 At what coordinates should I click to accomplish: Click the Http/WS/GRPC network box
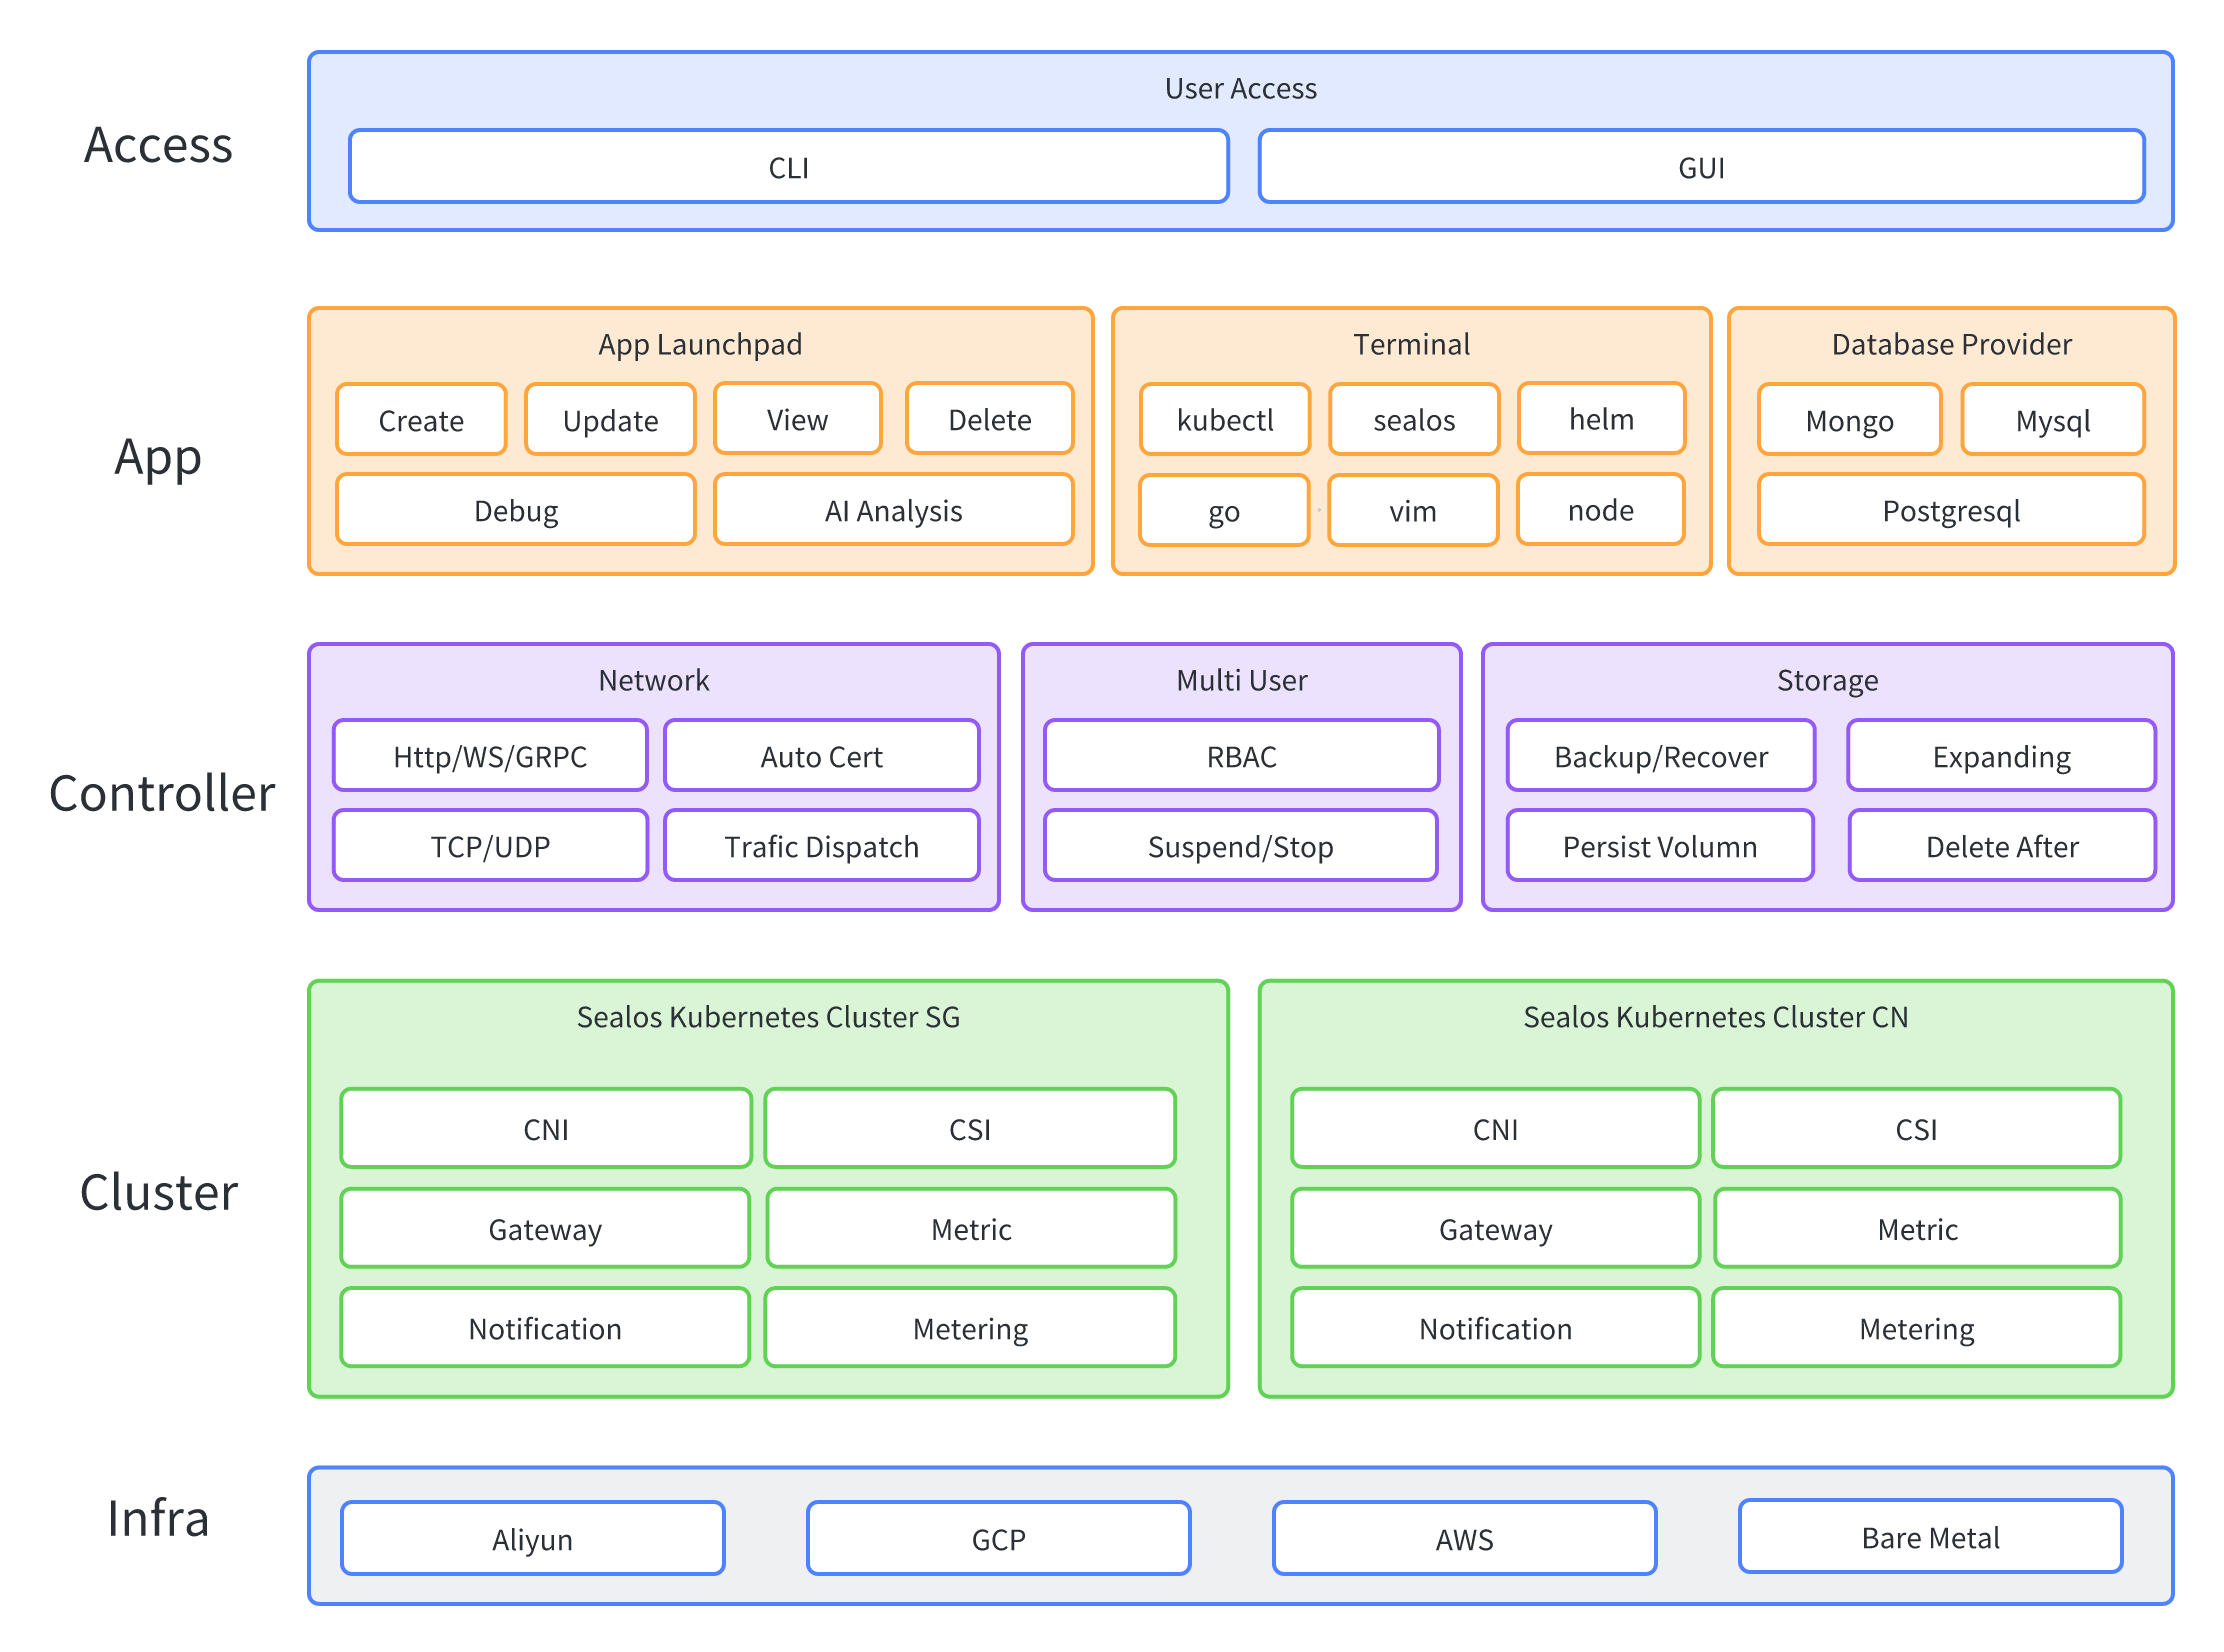coord(490,756)
